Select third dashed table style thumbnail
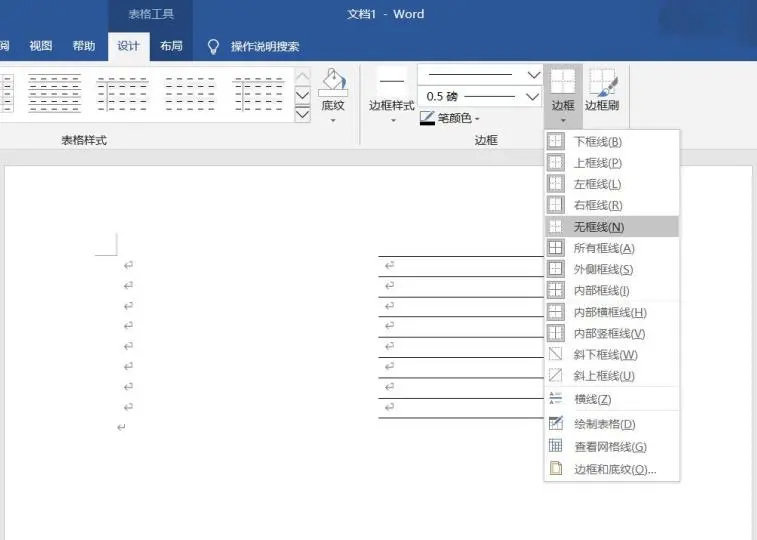757x540 pixels. (190, 93)
